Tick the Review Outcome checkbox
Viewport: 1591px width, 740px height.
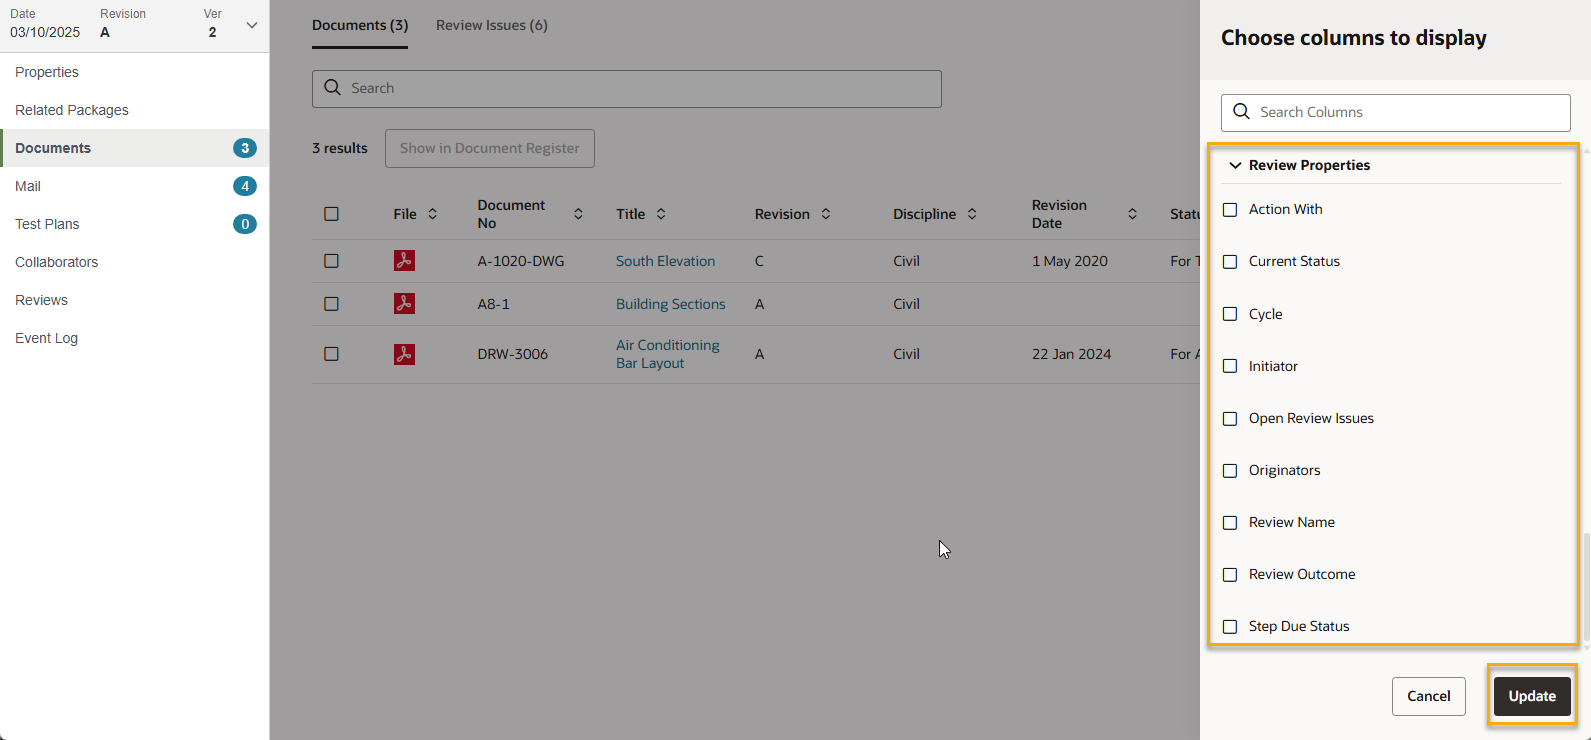point(1230,575)
